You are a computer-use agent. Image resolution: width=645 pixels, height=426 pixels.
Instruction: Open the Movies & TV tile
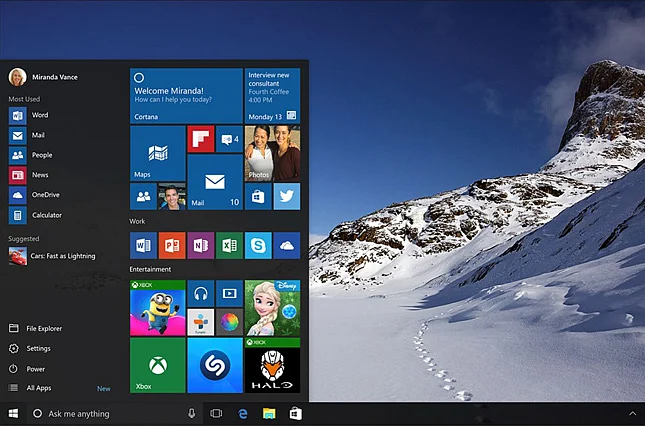tap(230, 294)
